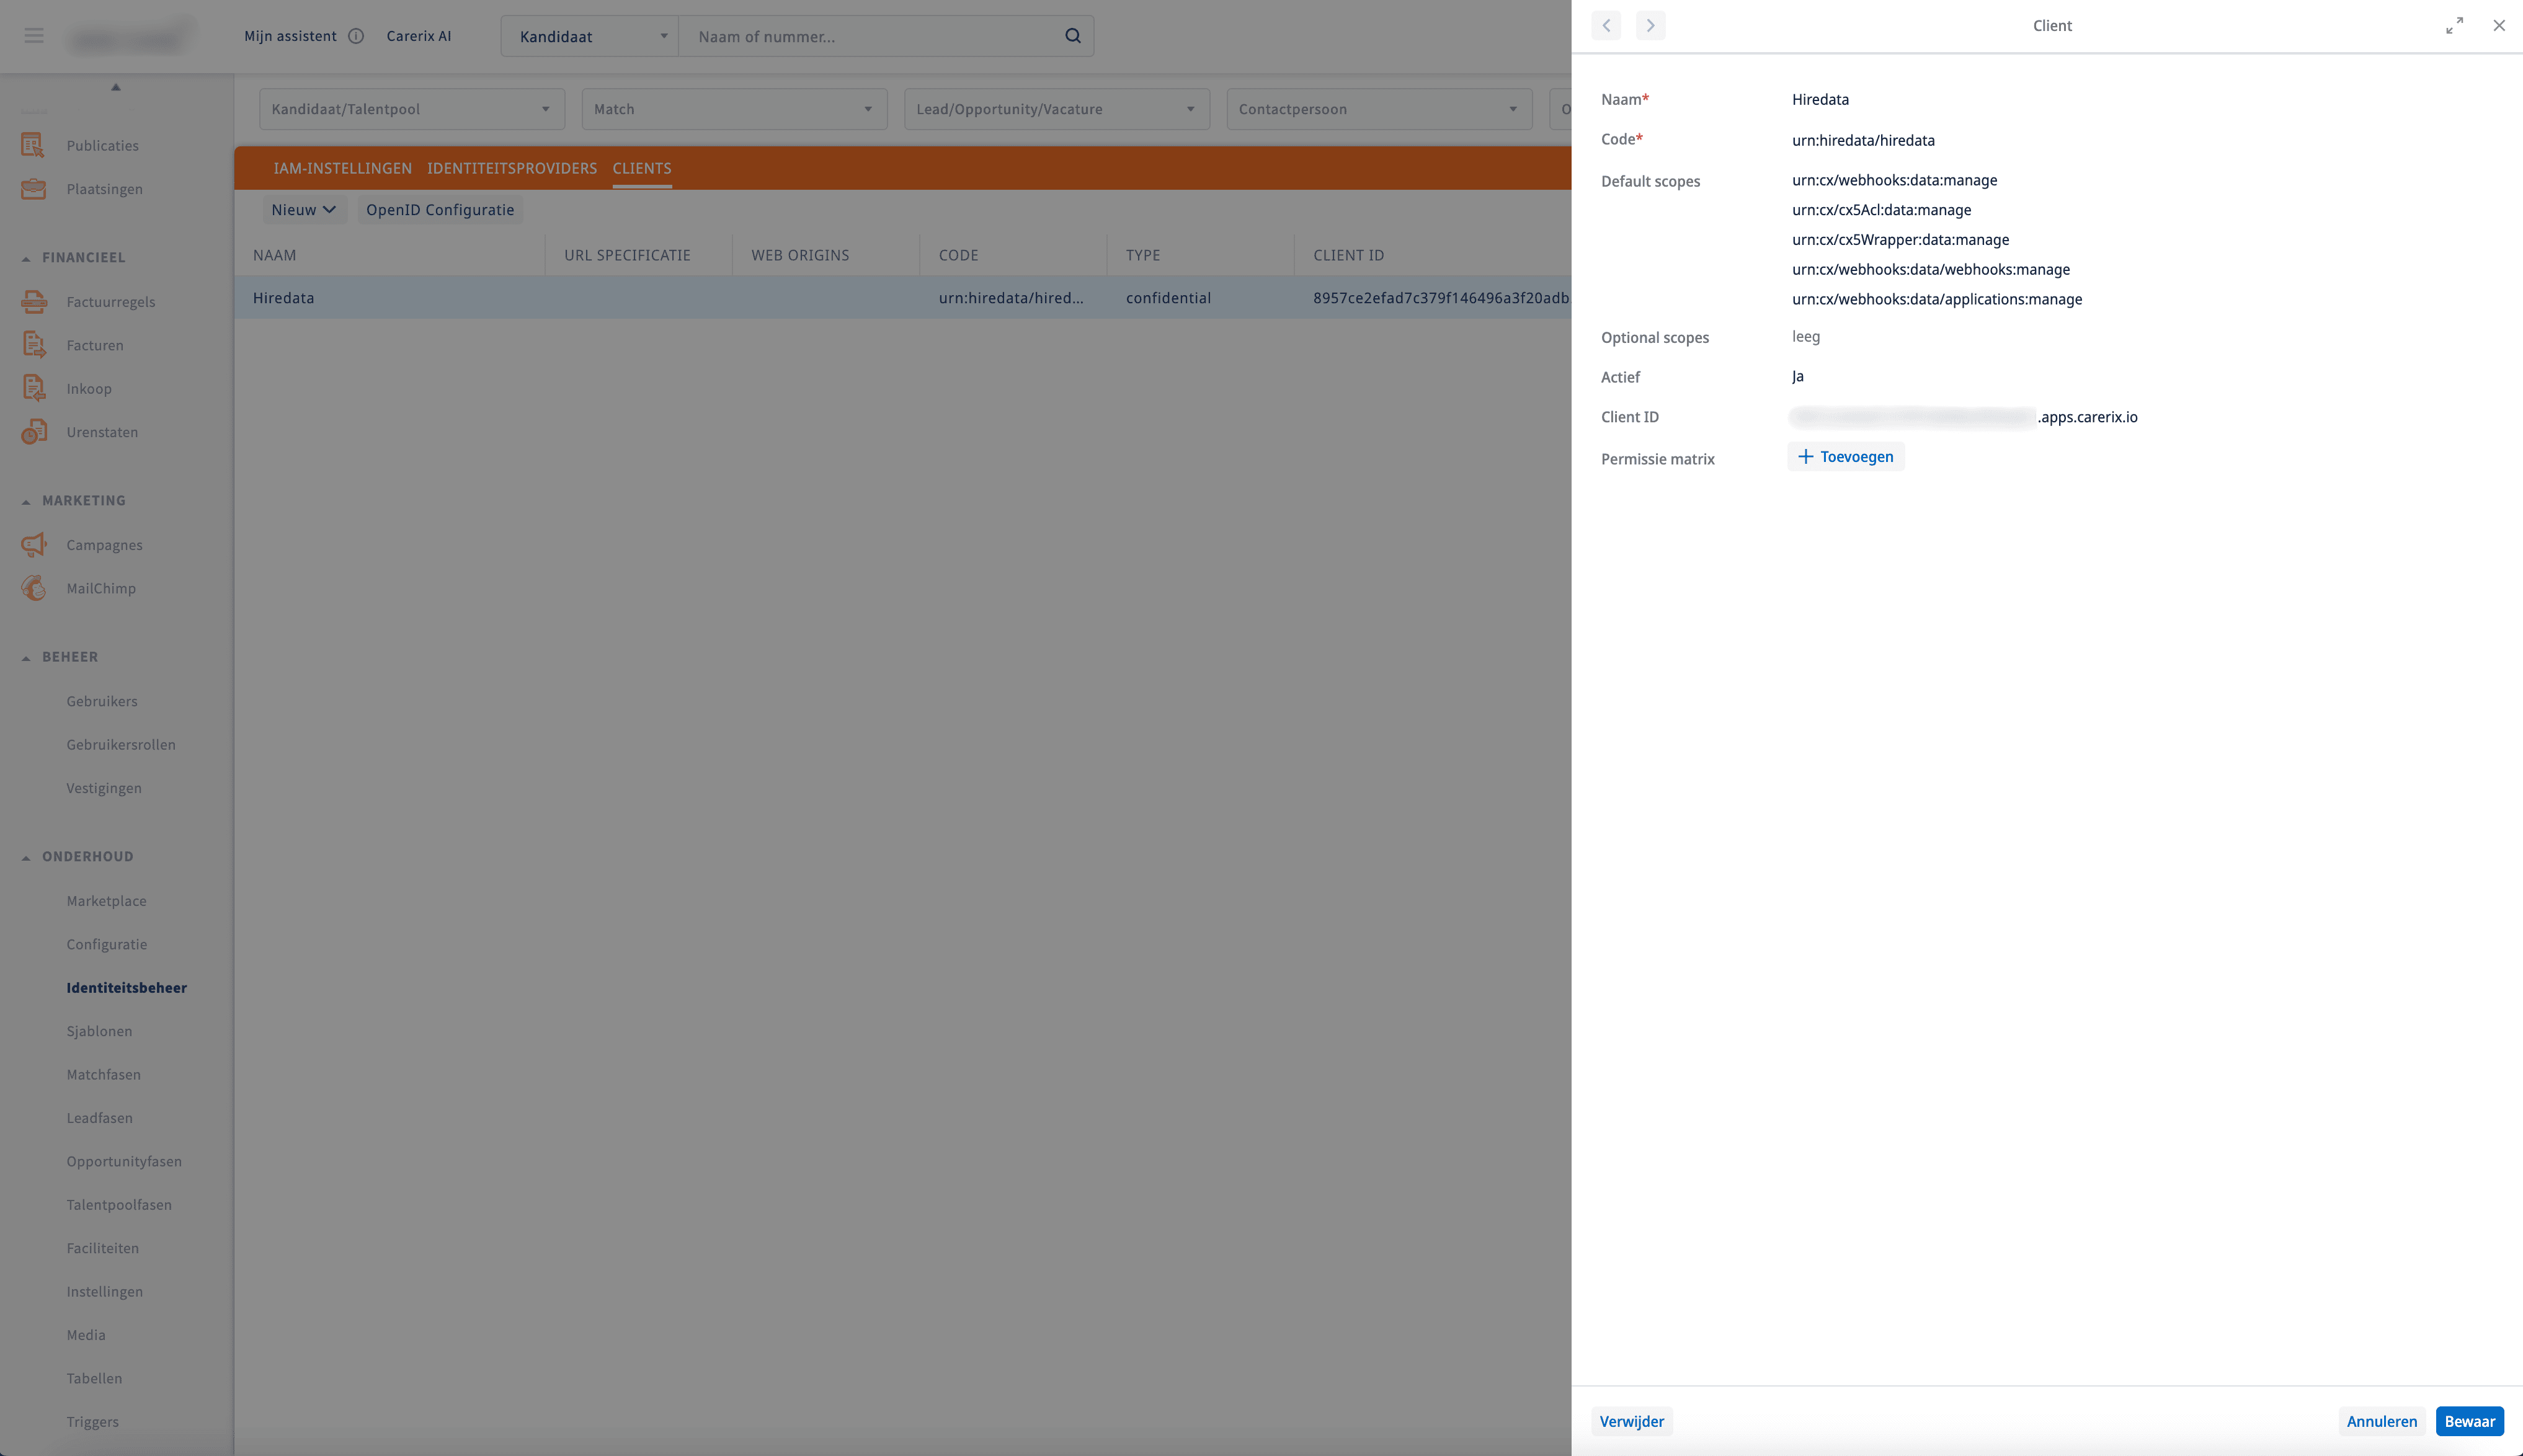The width and height of the screenshot is (2523, 1456).
Task: Click OpenID Configuratie button
Action: [x=440, y=209]
